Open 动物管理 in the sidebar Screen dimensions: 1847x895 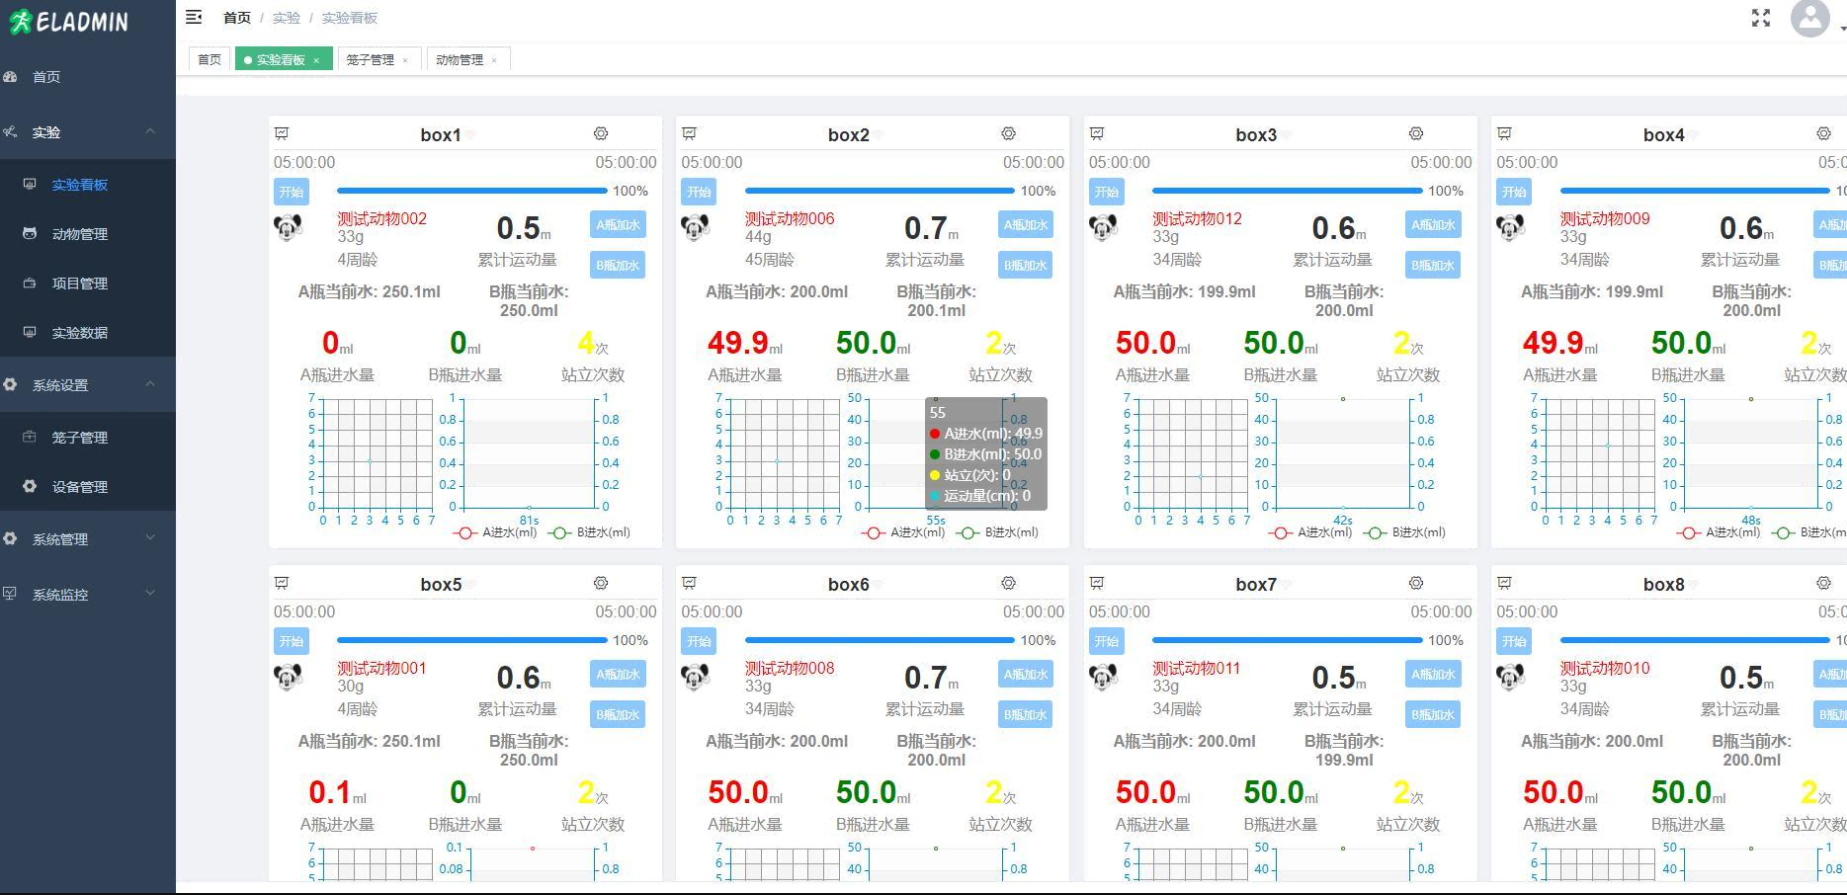pos(88,234)
